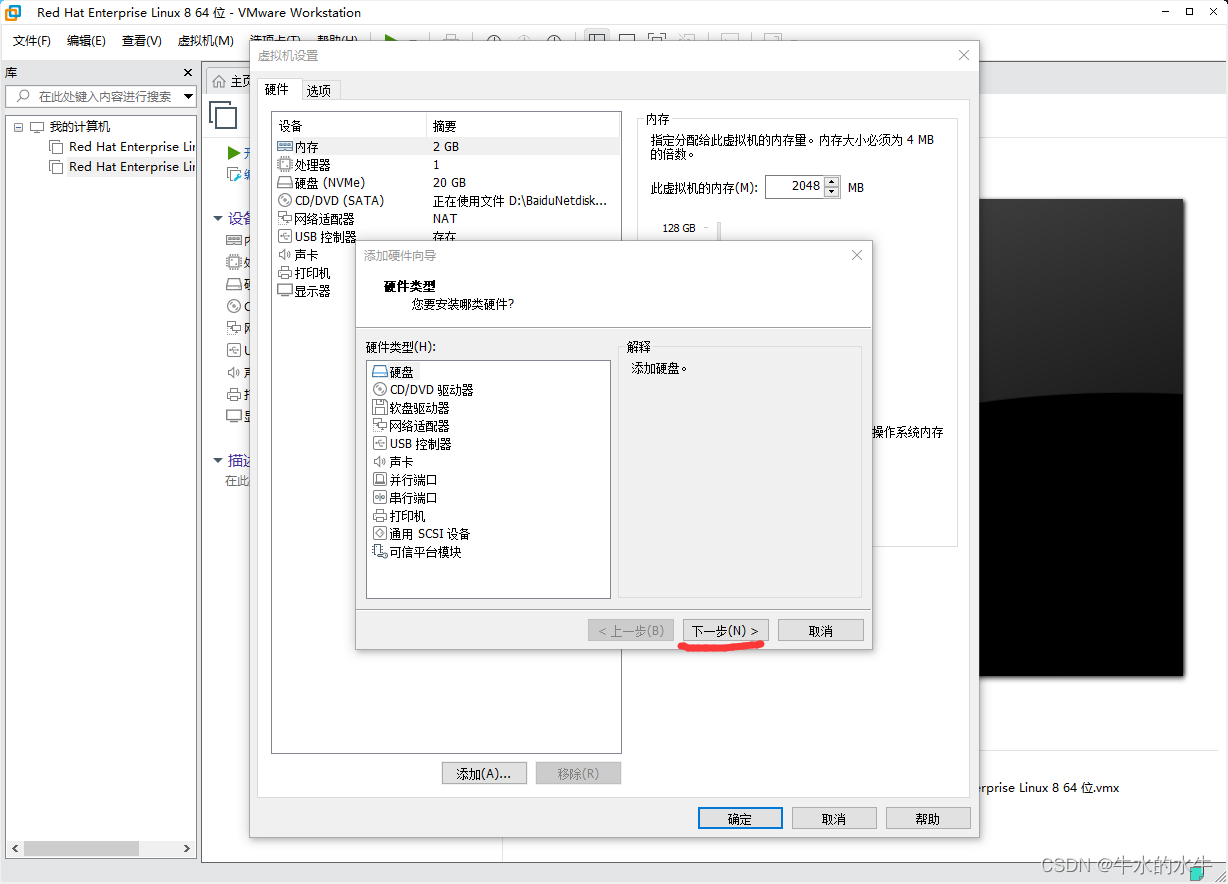Select second Red Hat Enterprise Linux VM
This screenshot has width=1228, height=884.
pos(121,167)
